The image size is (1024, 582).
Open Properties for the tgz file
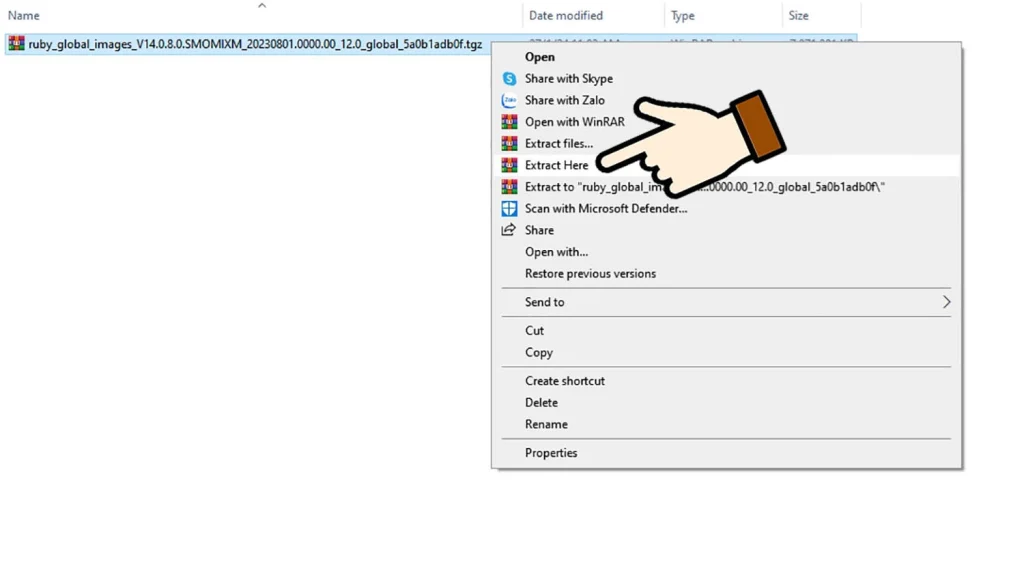pos(551,453)
